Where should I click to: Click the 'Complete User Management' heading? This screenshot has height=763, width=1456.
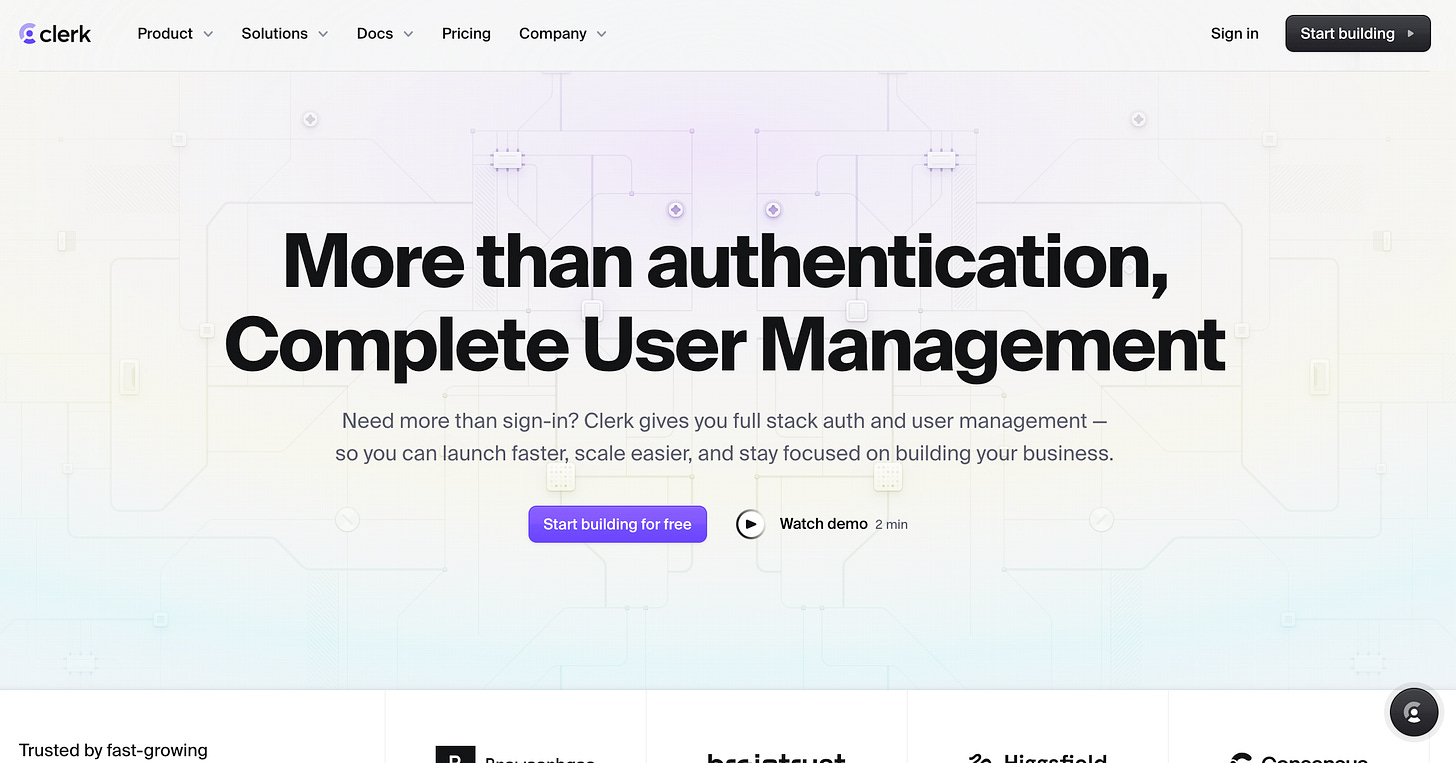(725, 345)
